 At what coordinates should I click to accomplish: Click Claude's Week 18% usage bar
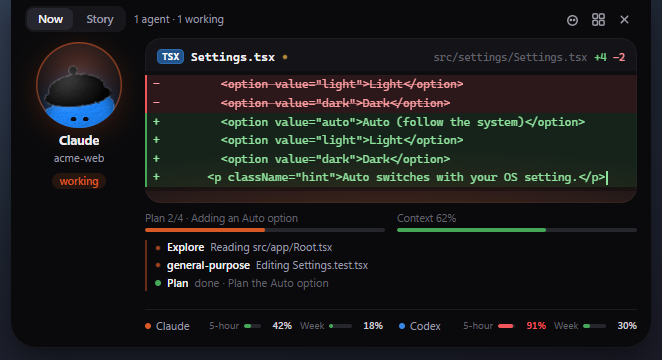[340, 326]
